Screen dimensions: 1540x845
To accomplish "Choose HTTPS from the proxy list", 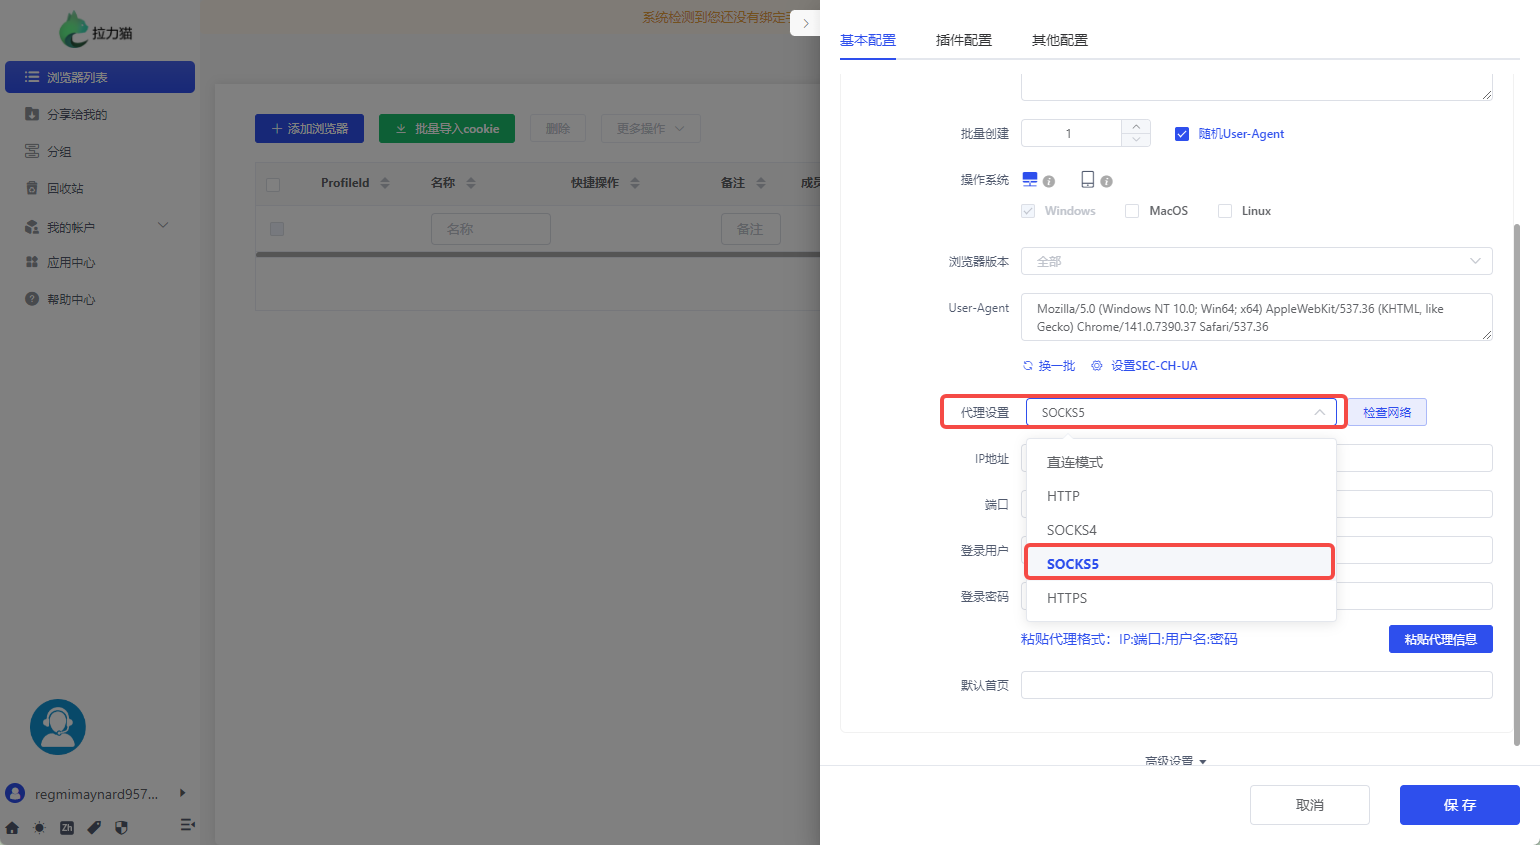I will tap(1067, 598).
